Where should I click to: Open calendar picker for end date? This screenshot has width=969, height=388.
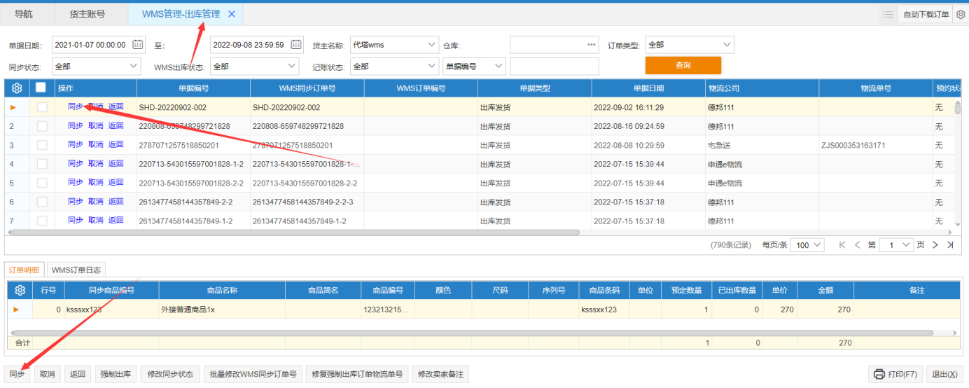pyautogui.click(x=296, y=44)
